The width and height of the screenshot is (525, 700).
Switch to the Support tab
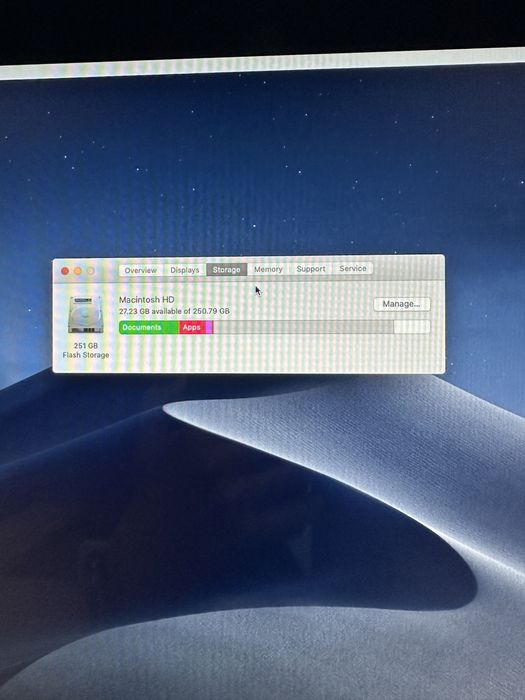(311, 268)
